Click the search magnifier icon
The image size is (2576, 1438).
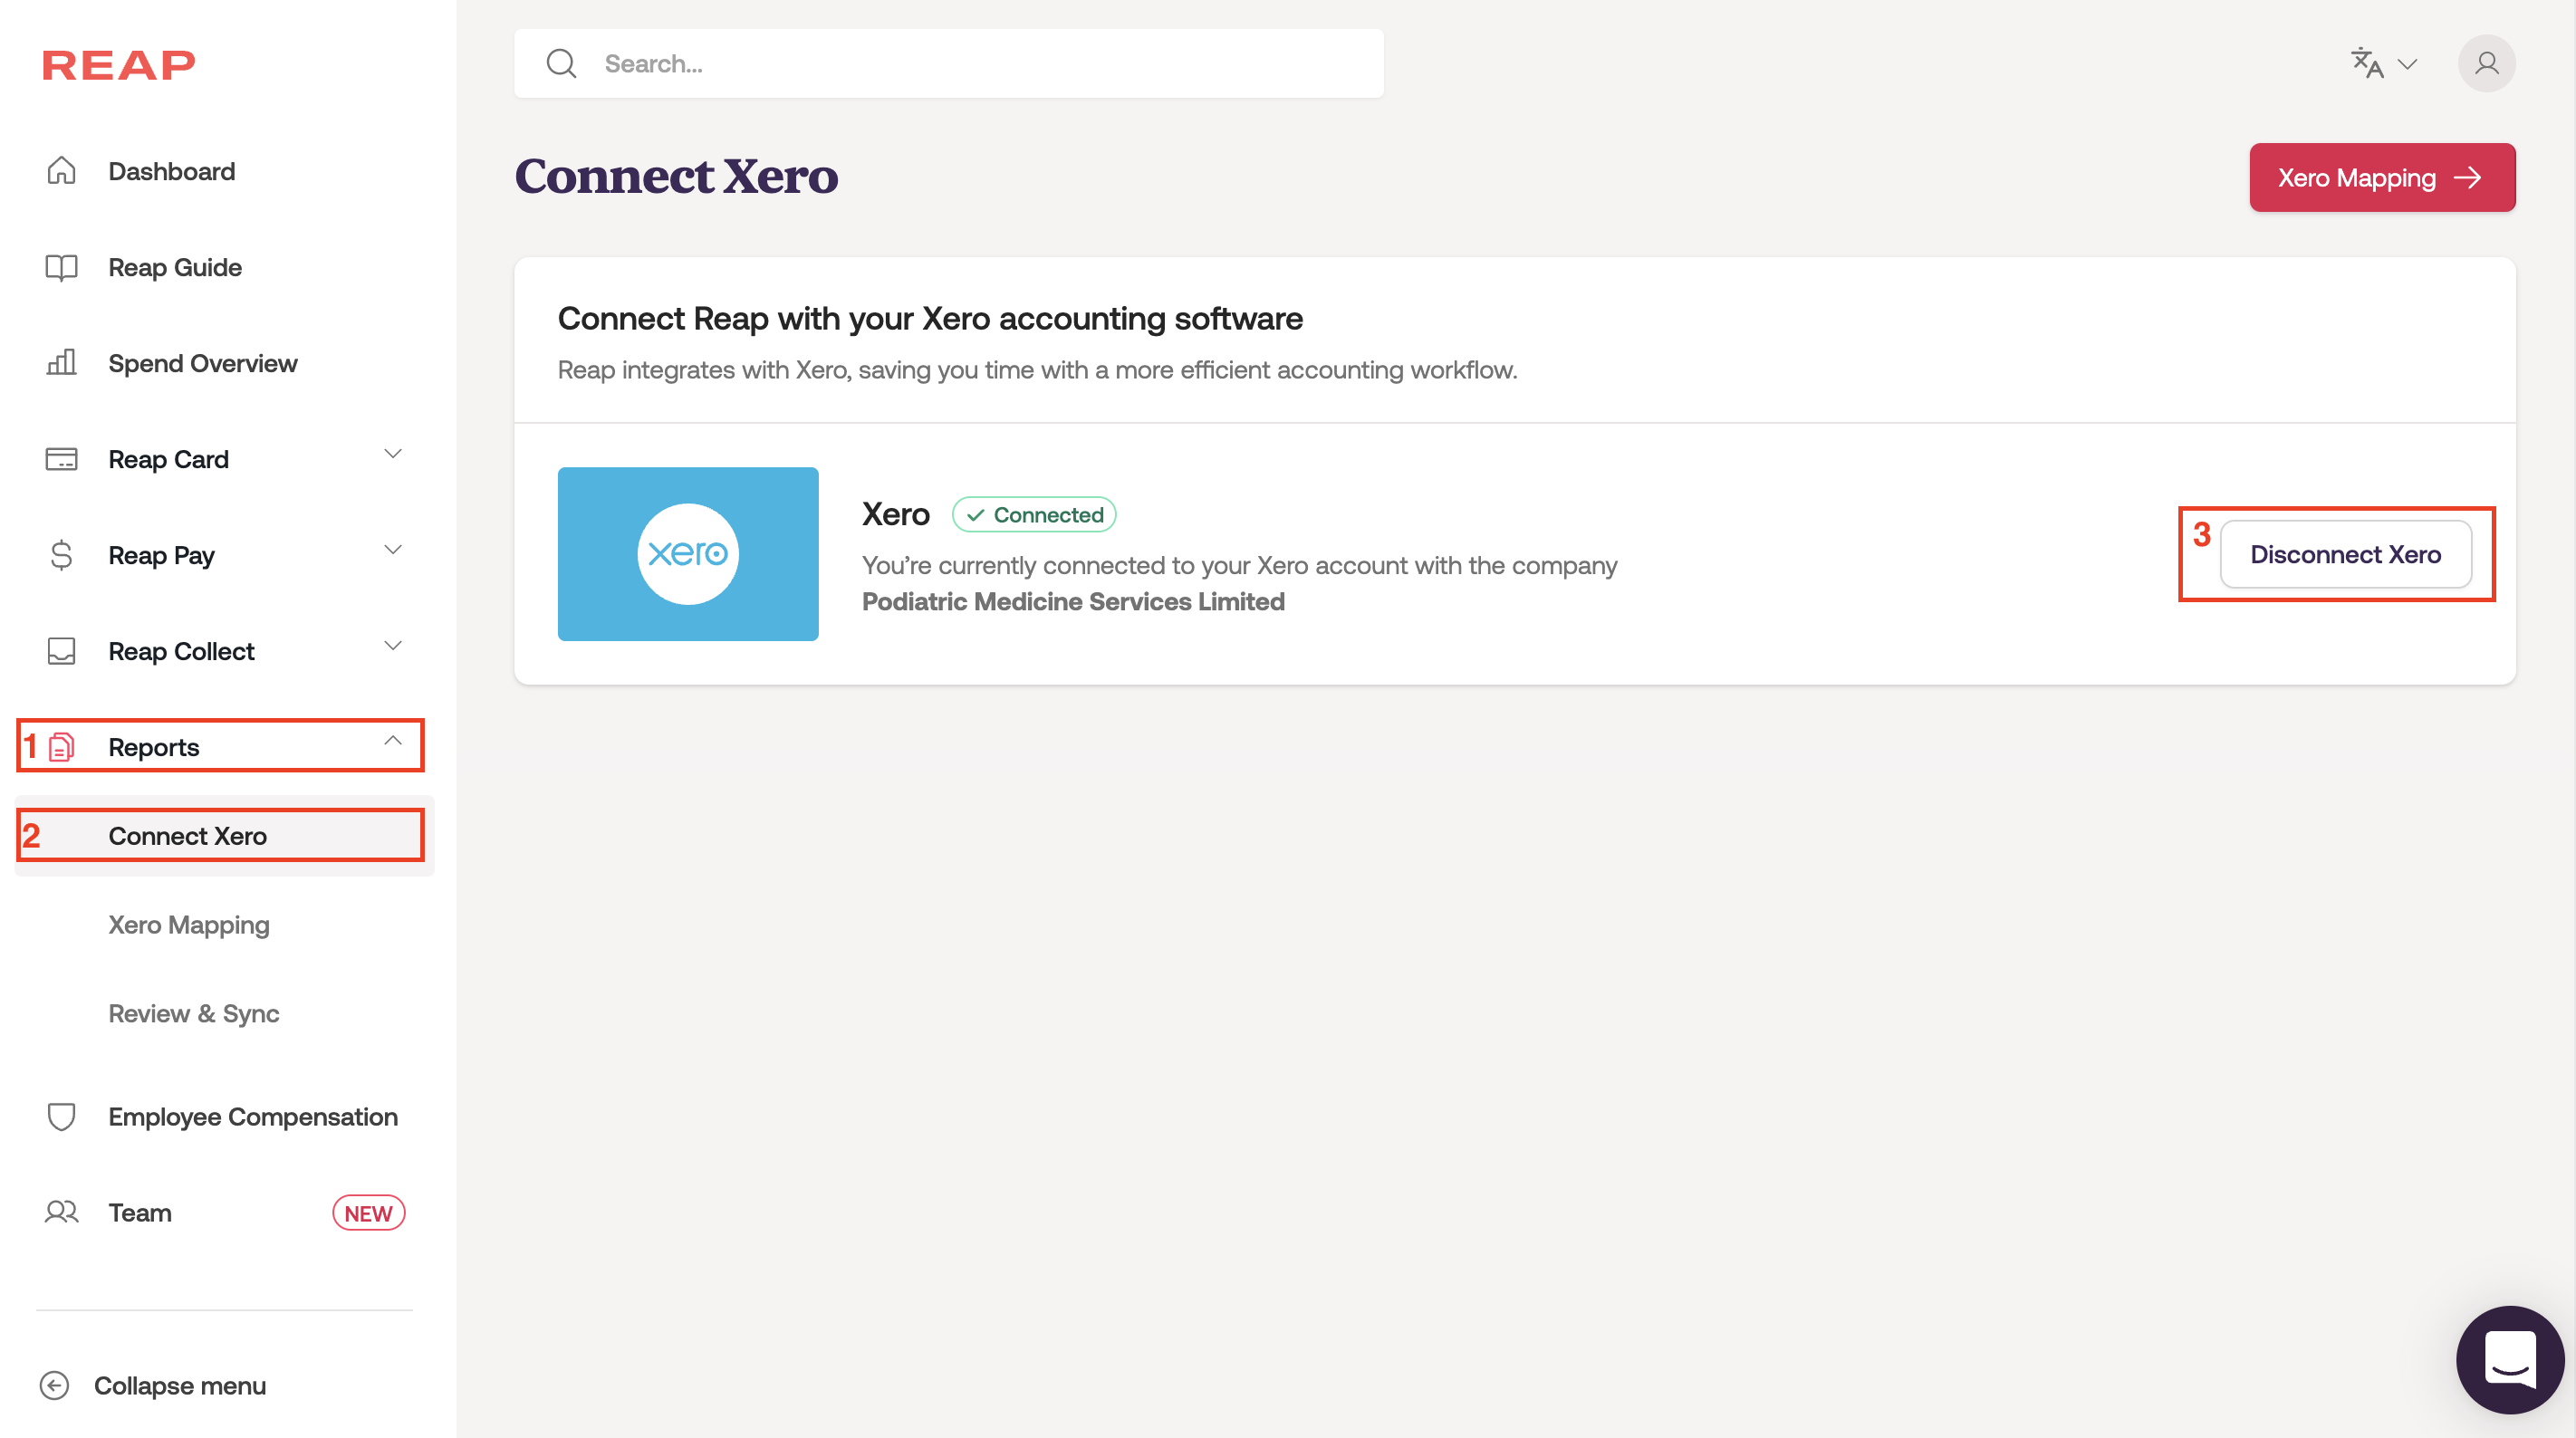point(561,64)
